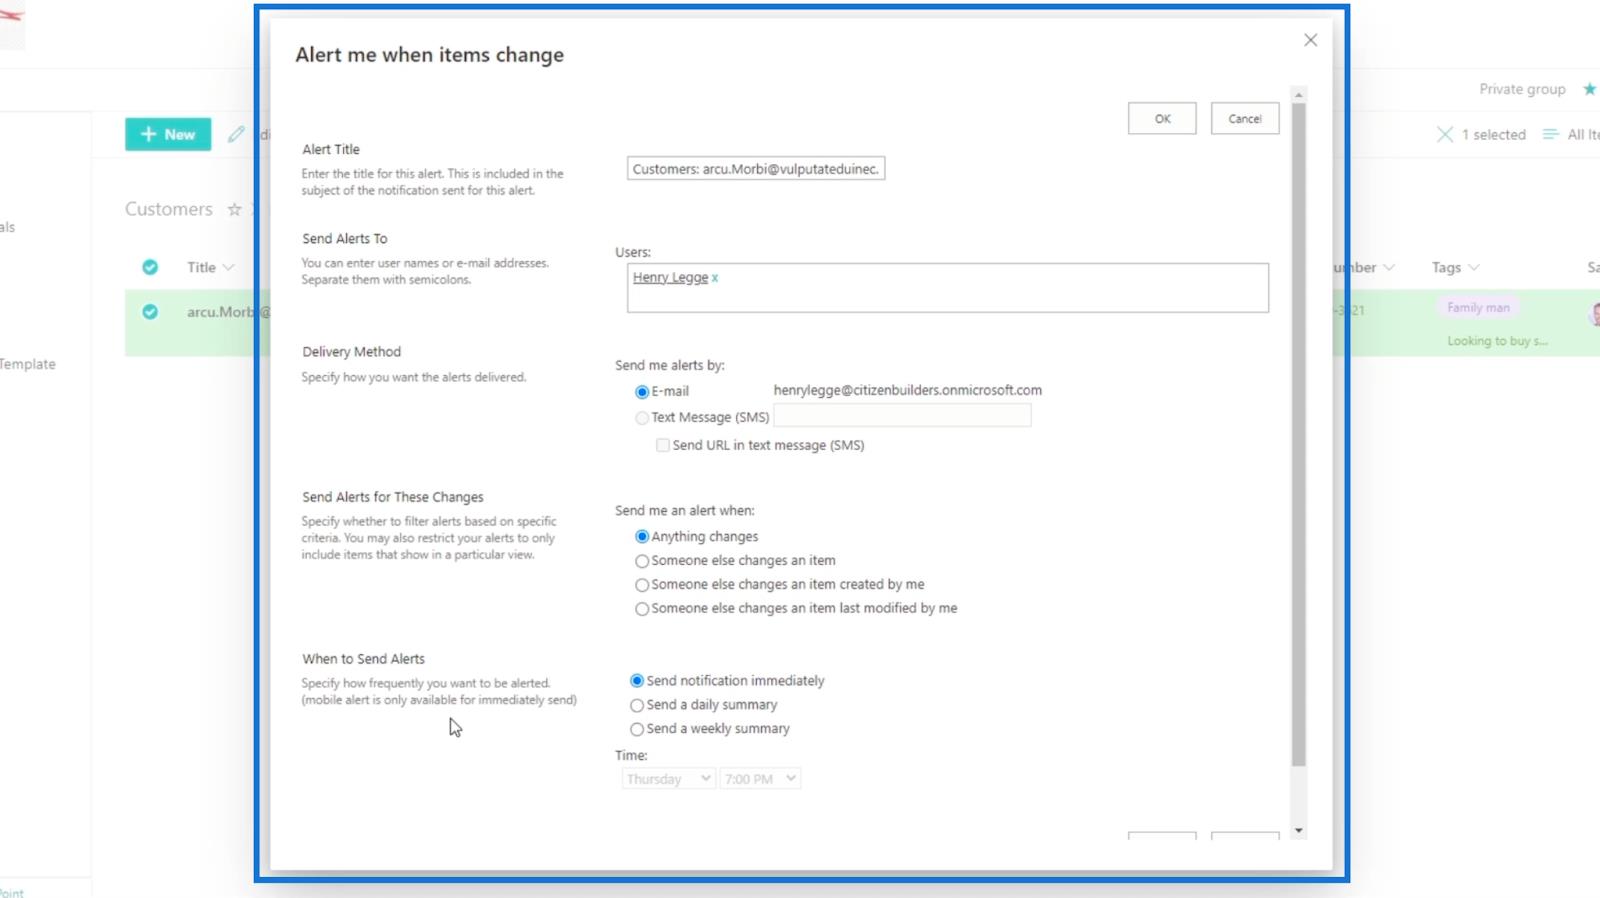This screenshot has height=898, width=1600.
Task: Click inside the Users input box
Action: pyautogui.click(x=948, y=288)
